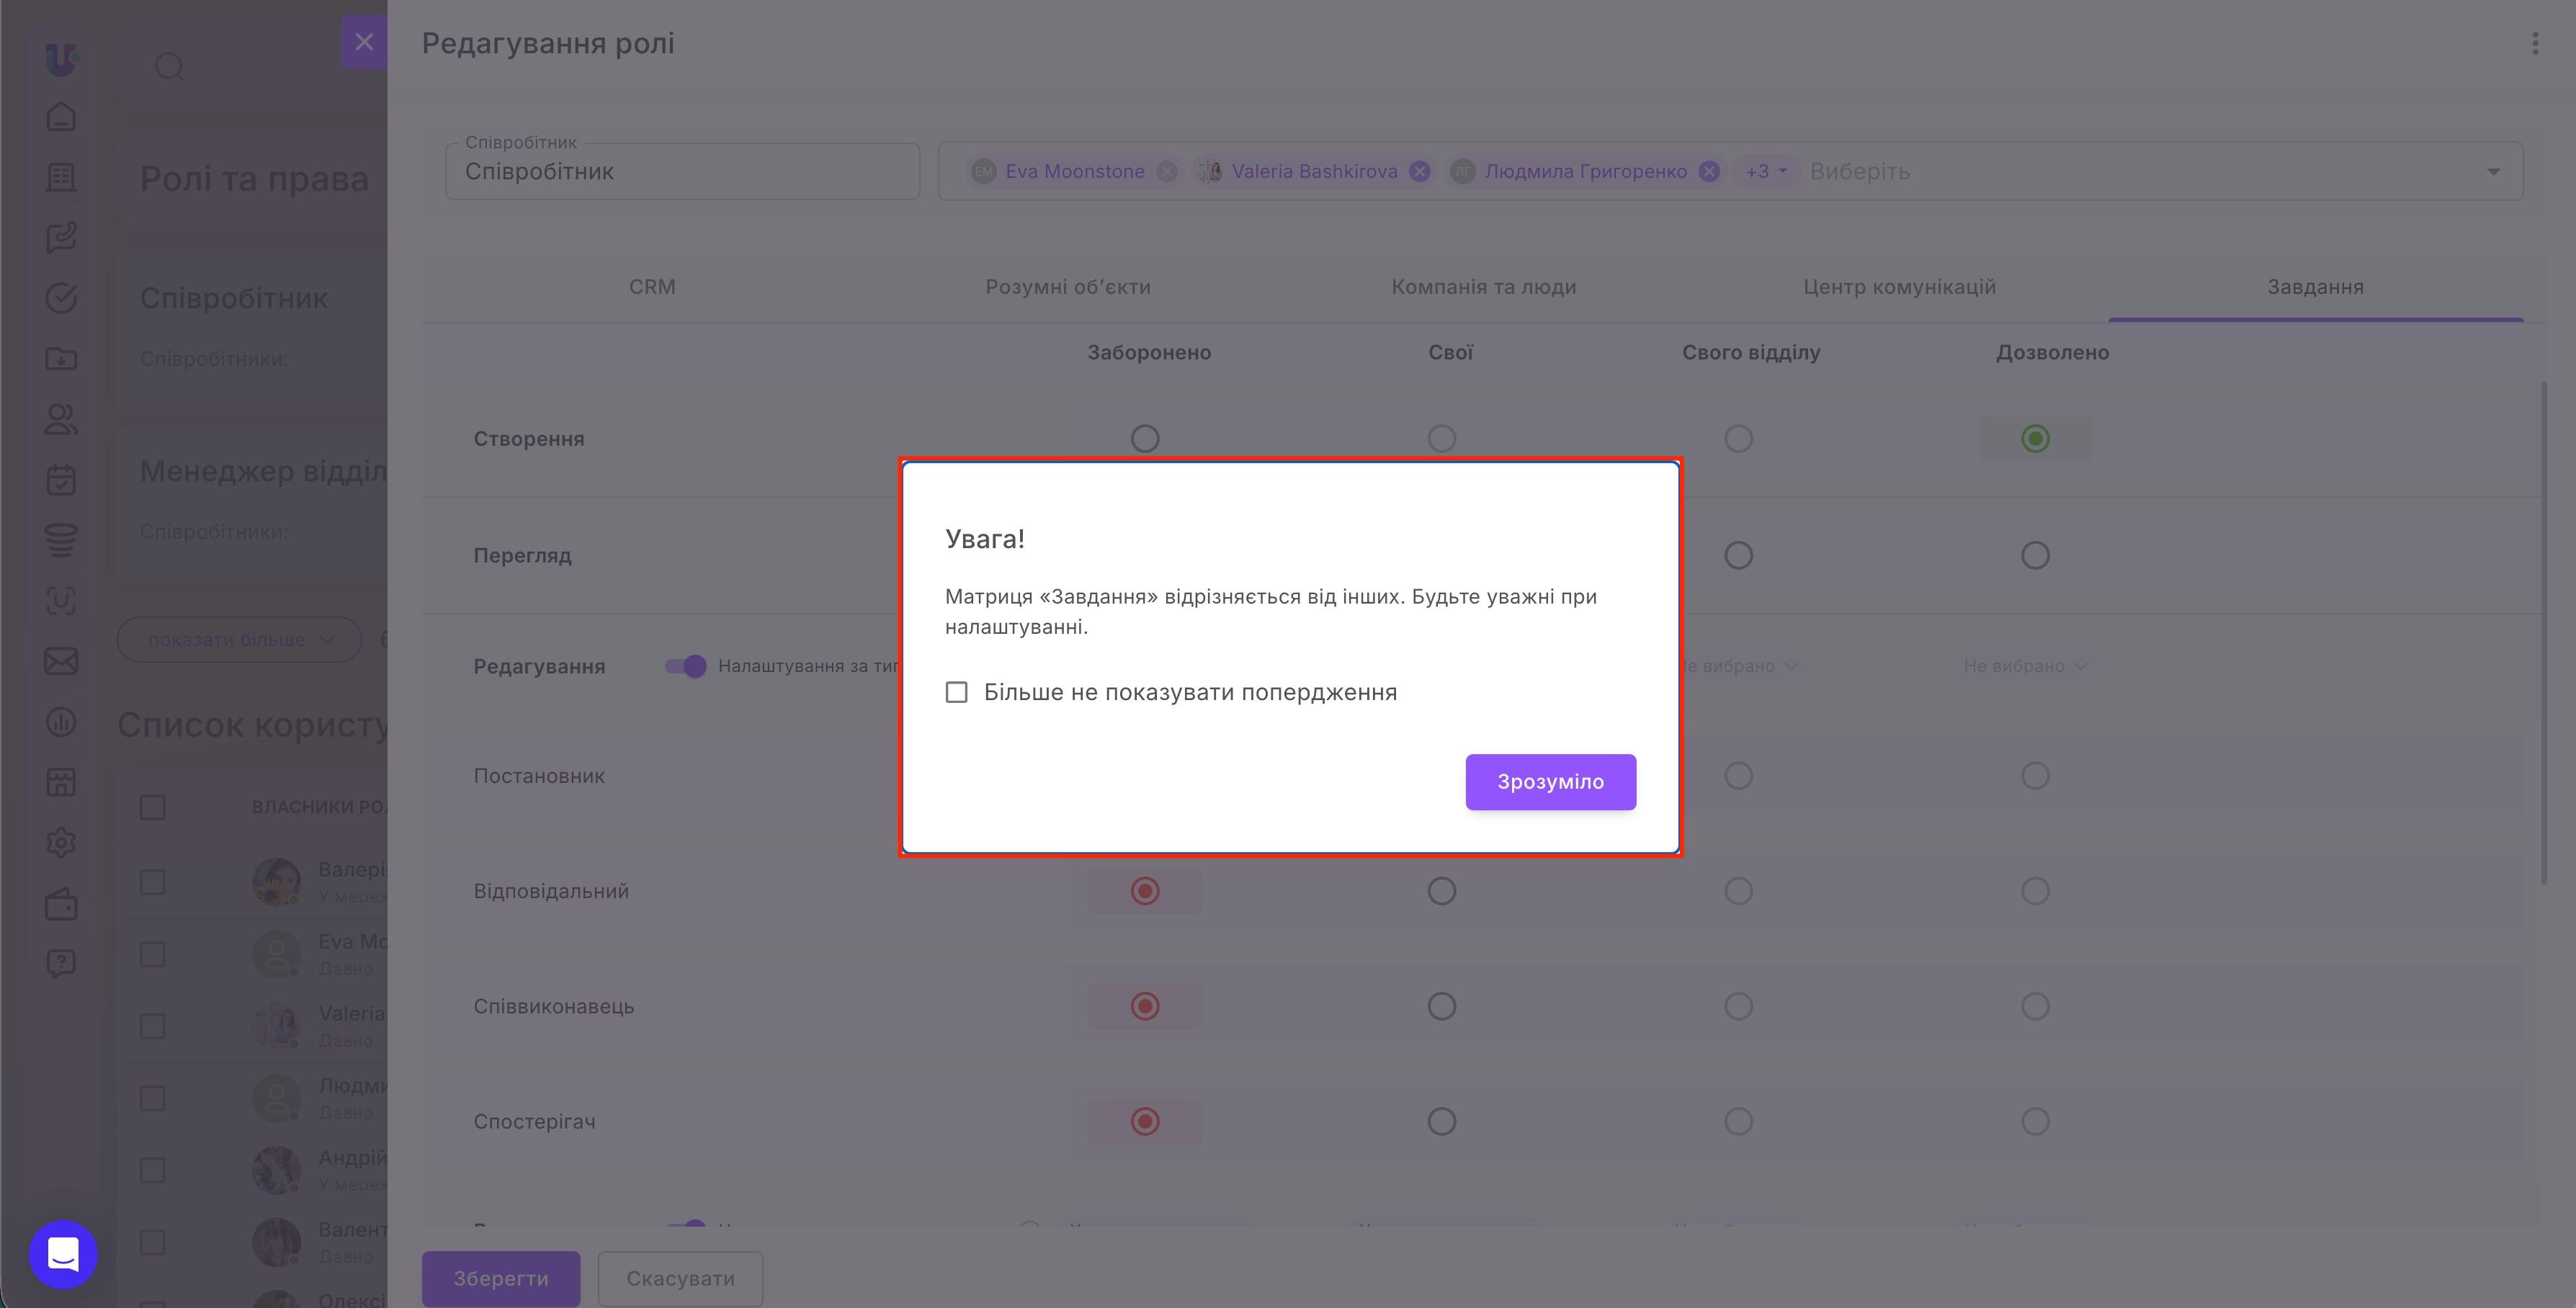Image resolution: width=2576 pixels, height=1308 pixels.
Task: Open the home icon in sidebar
Action: click(x=61, y=117)
